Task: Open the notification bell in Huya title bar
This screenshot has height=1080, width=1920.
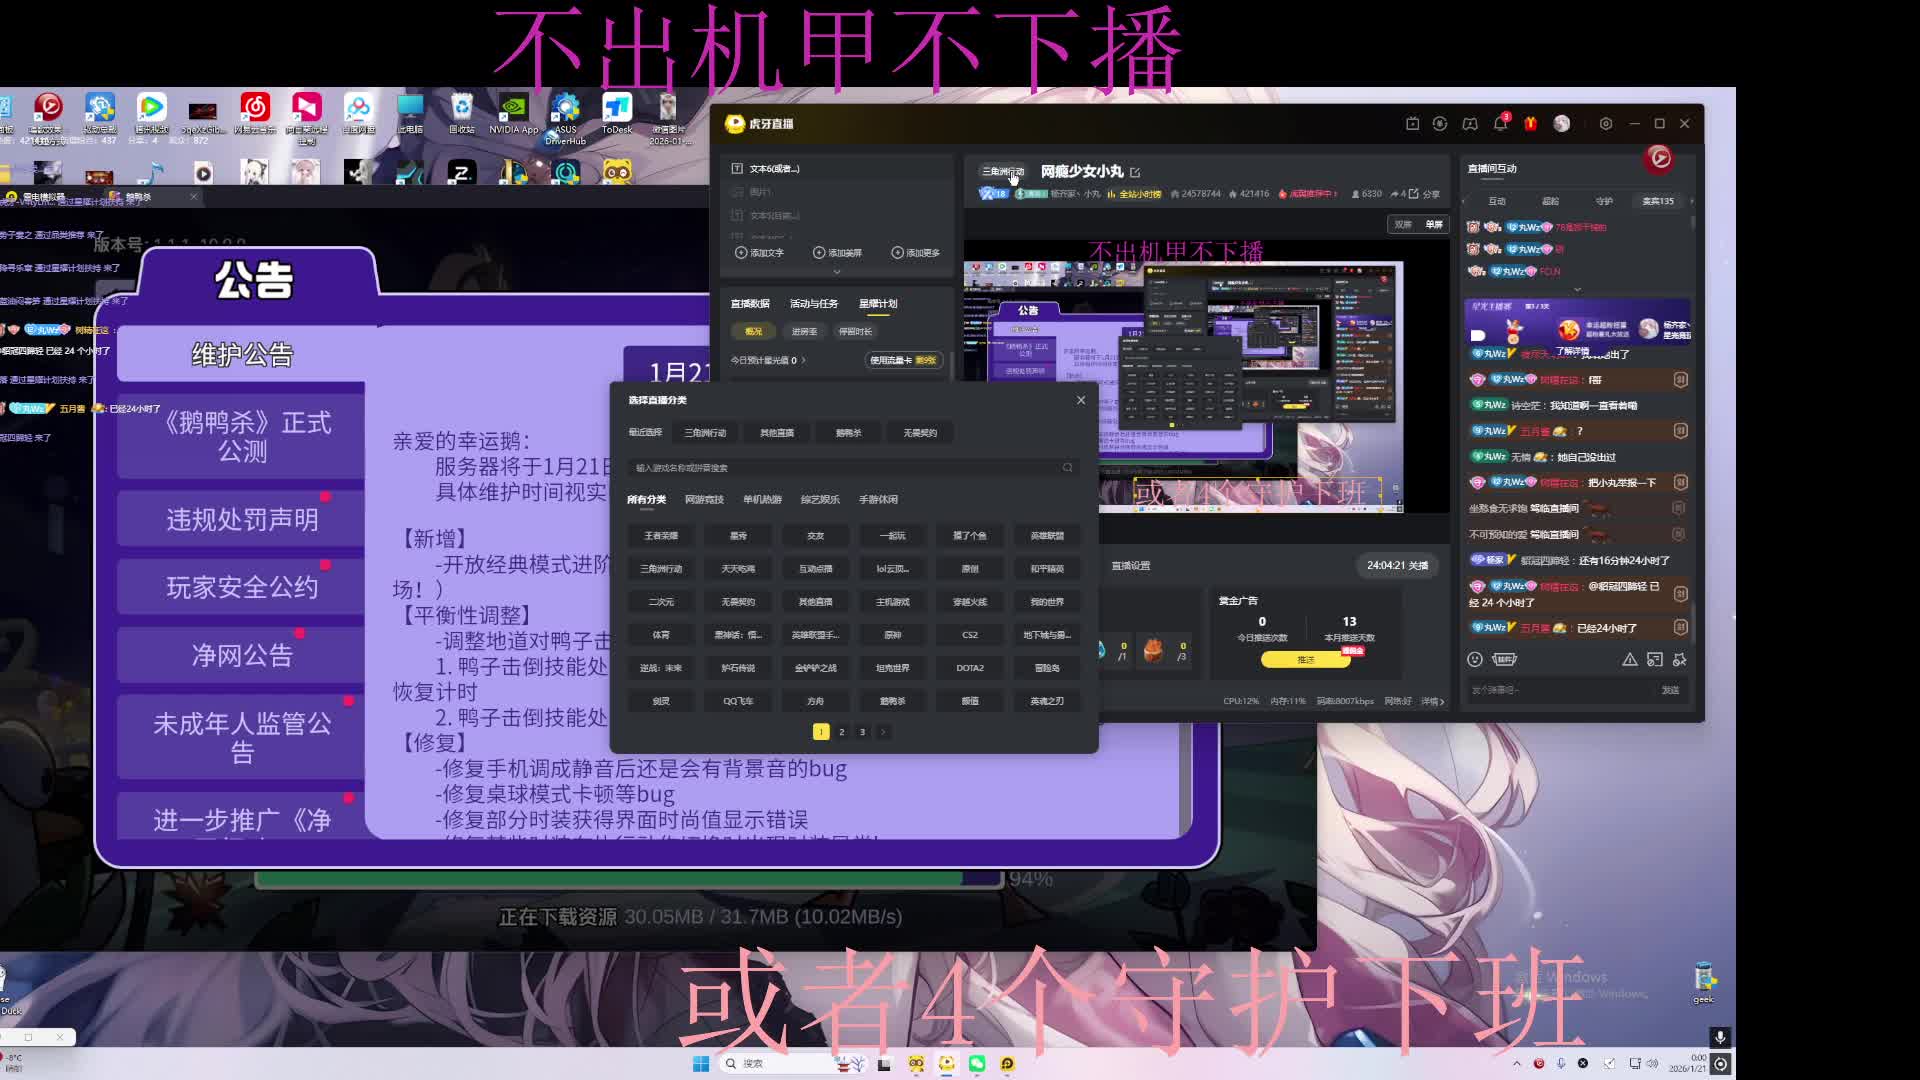Action: 1500,124
